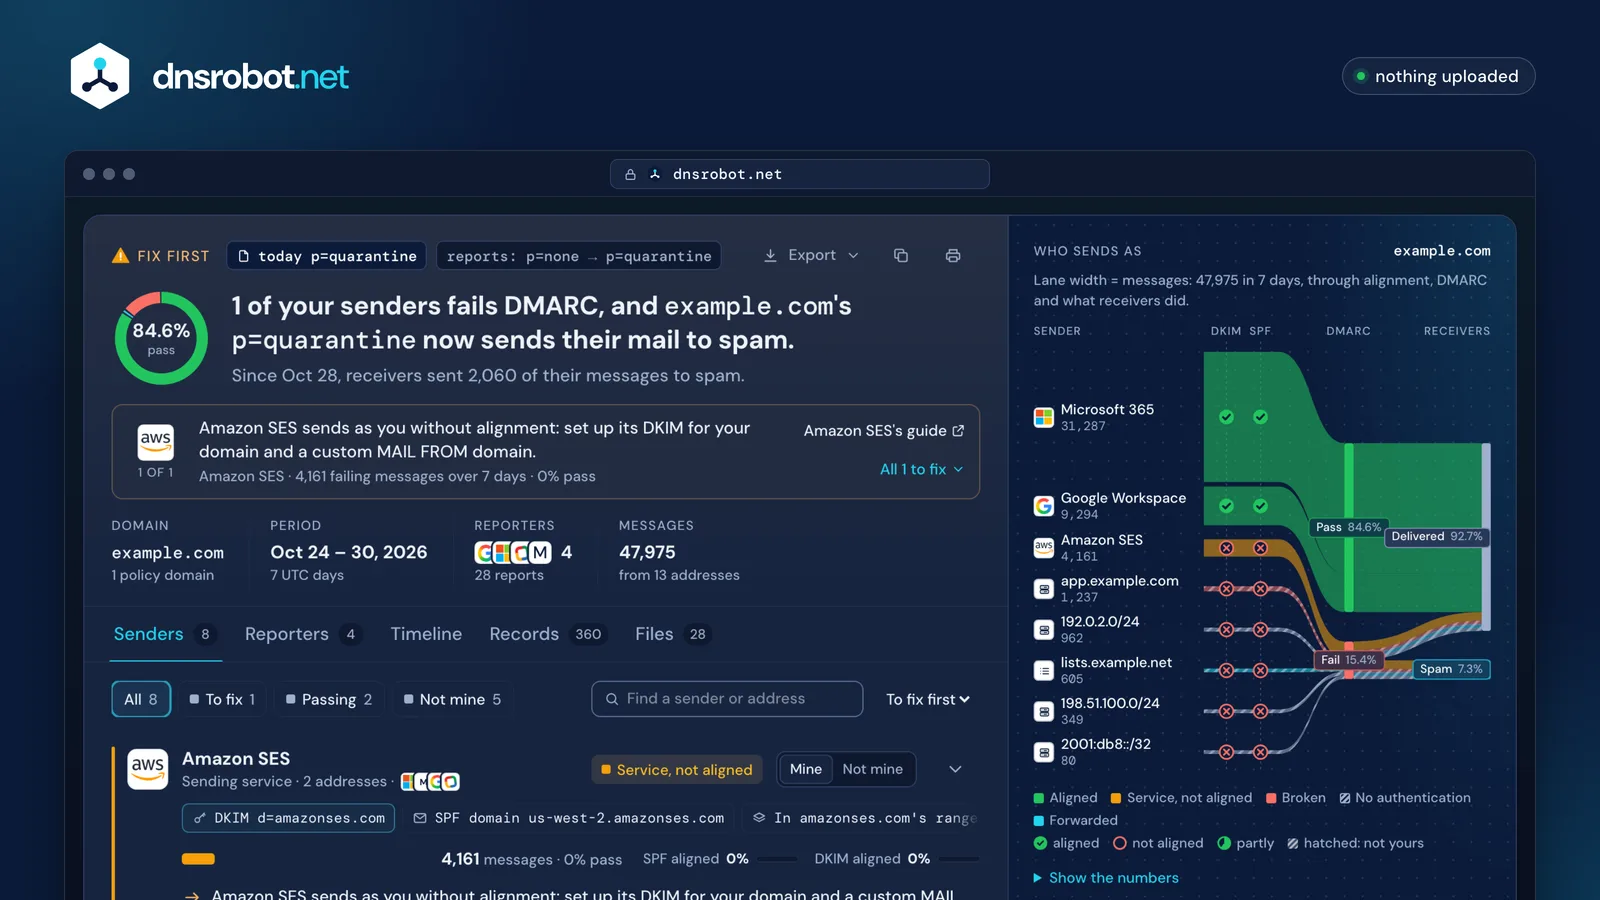Click the AWS logo in the fix card
Image resolution: width=1600 pixels, height=900 pixels.
pyautogui.click(x=156, y=442)
